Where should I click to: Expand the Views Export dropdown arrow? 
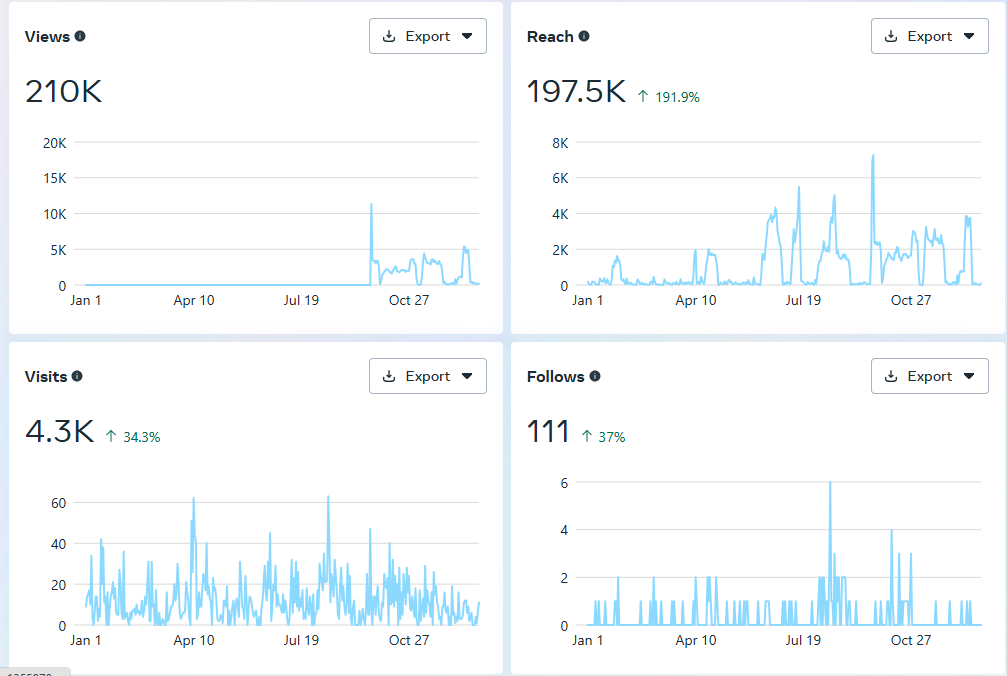468,37
